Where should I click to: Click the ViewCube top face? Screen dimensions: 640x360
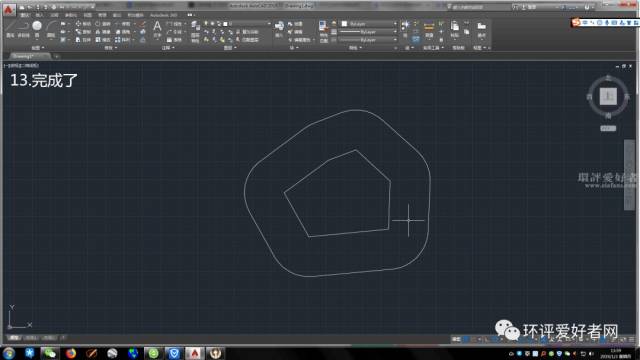[608, 96]
